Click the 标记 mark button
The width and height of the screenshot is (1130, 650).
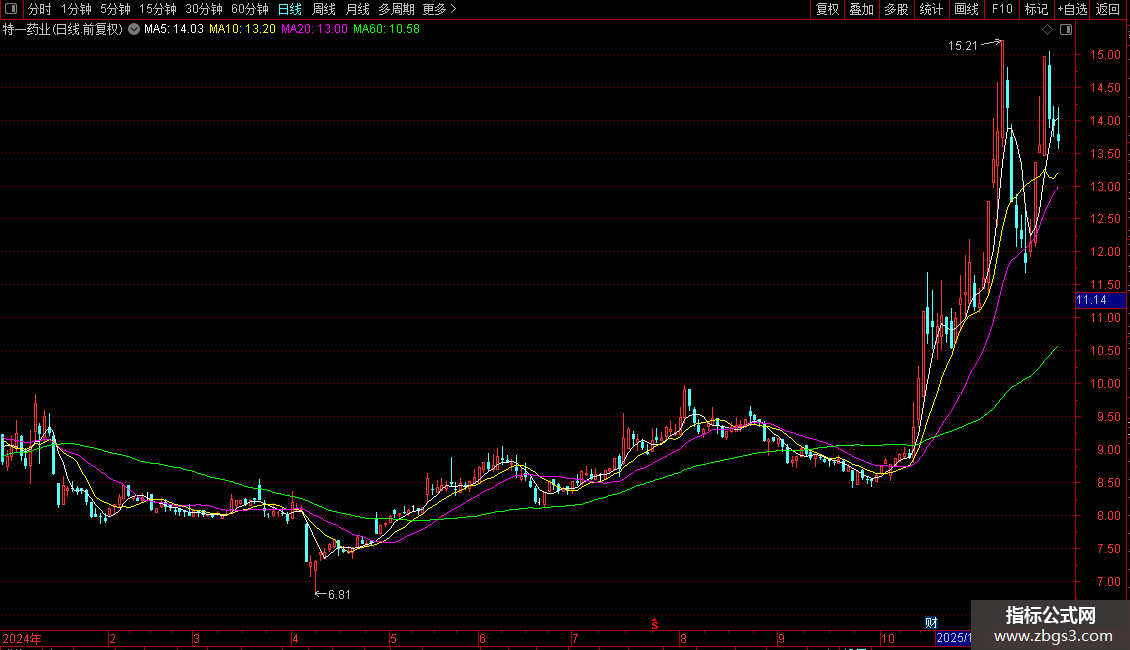click(x=1036, y=9)
